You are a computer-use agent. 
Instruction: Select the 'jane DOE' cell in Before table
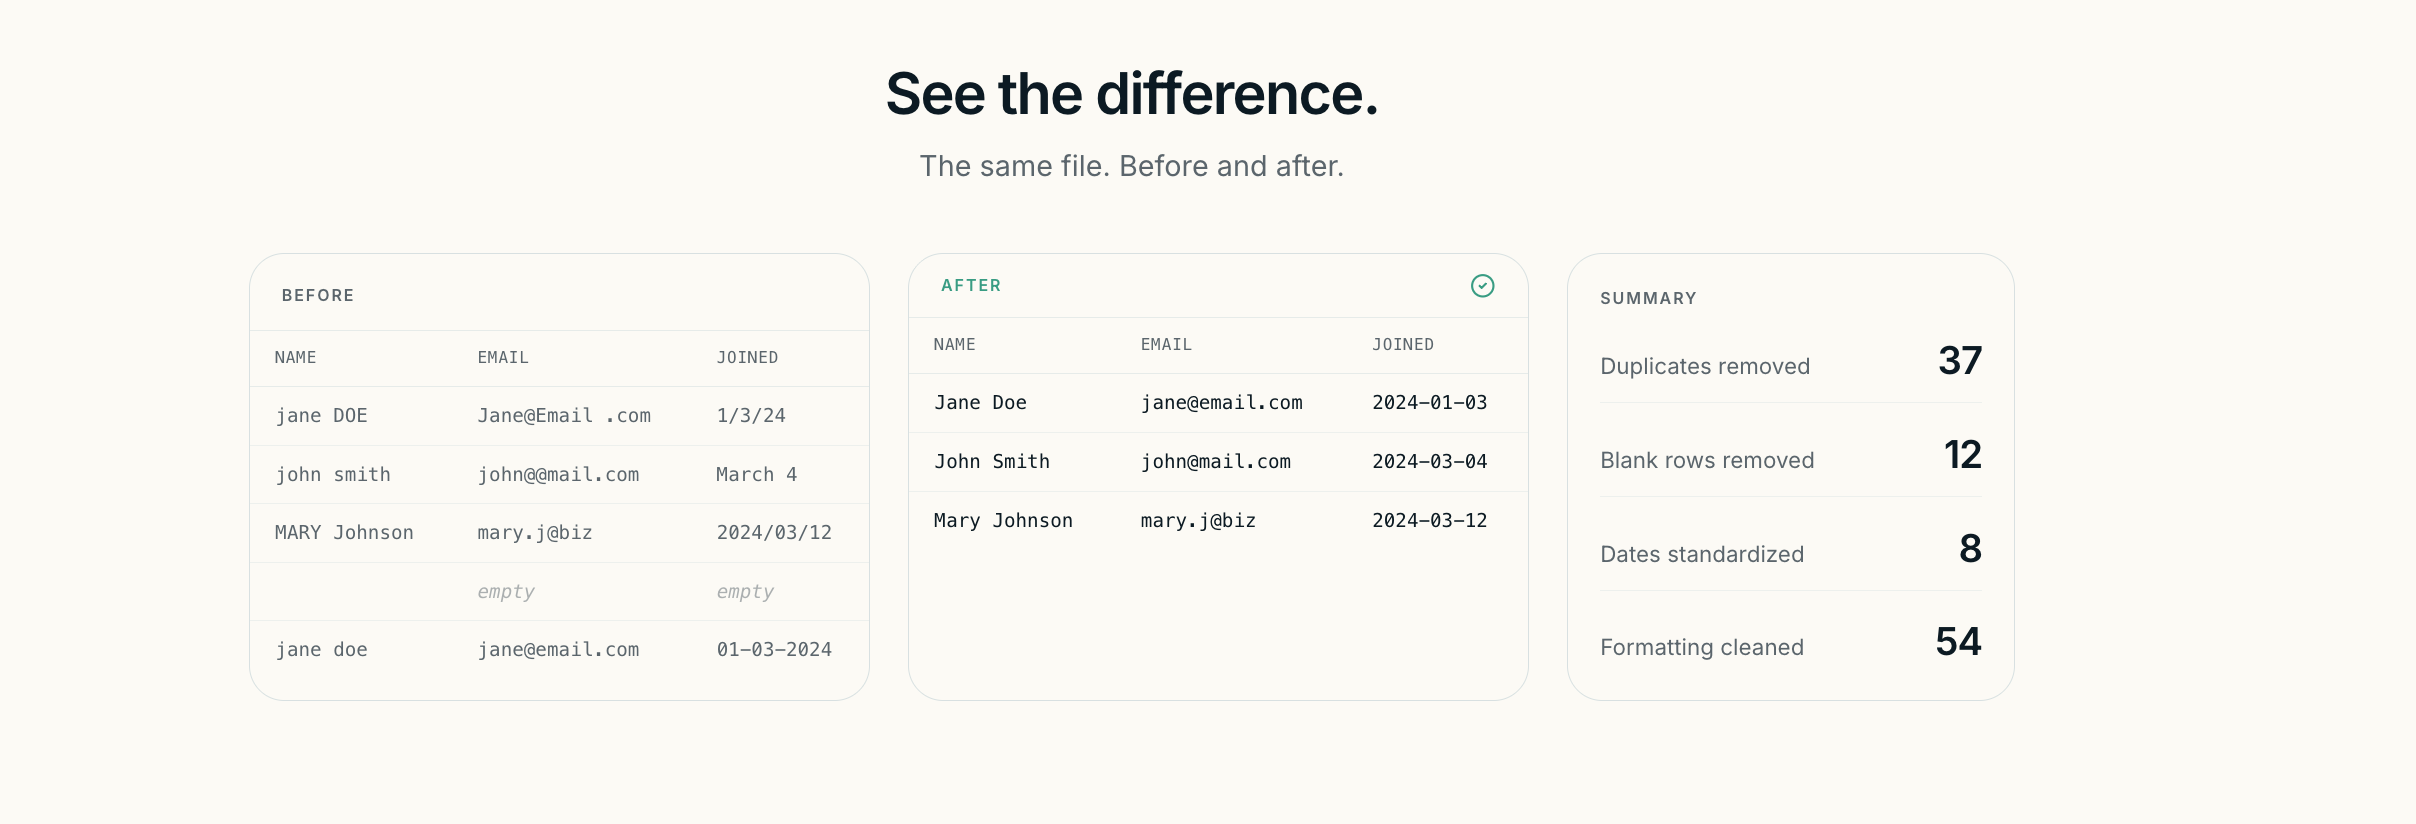tap(321, 416)
